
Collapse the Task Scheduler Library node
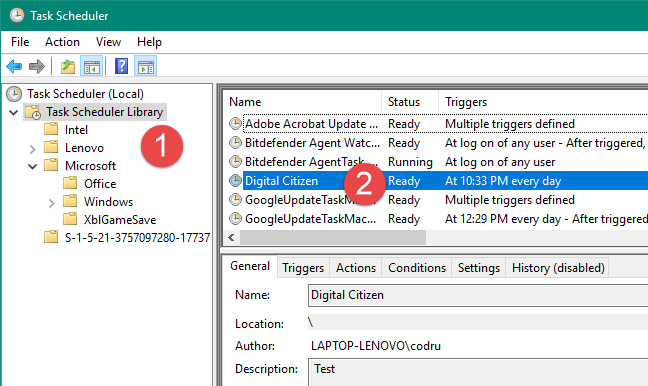click(14, 112)
